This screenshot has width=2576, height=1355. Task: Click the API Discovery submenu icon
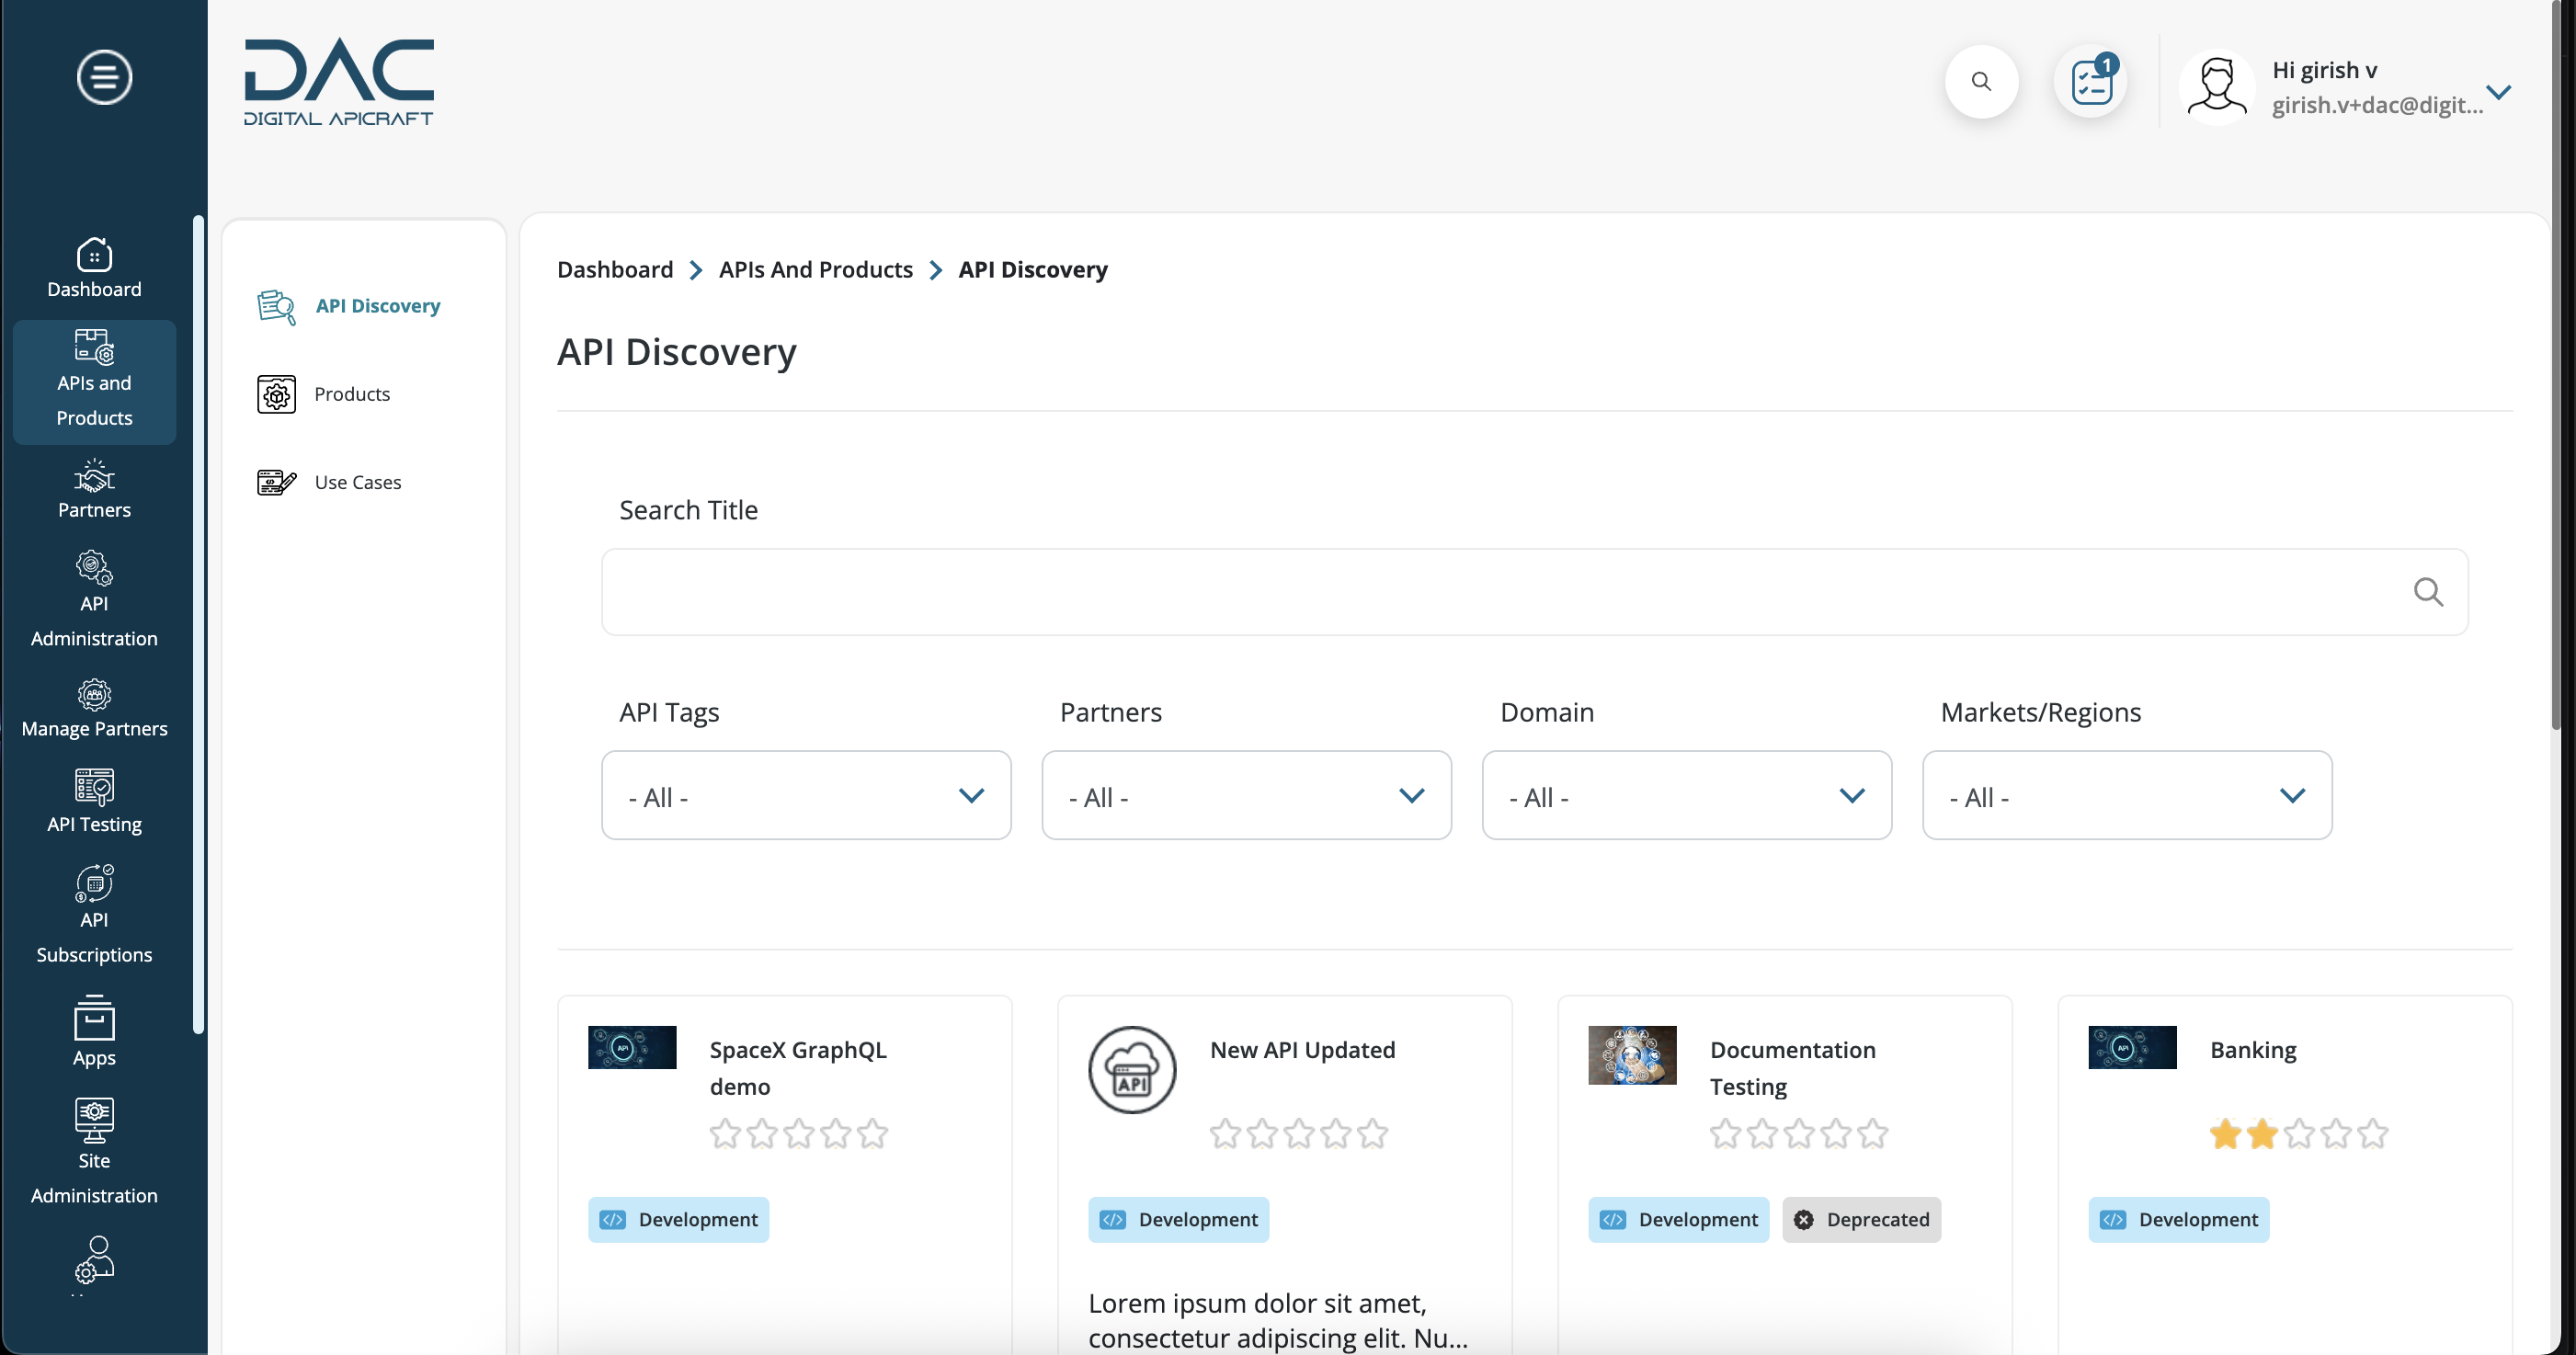(276, 306)
